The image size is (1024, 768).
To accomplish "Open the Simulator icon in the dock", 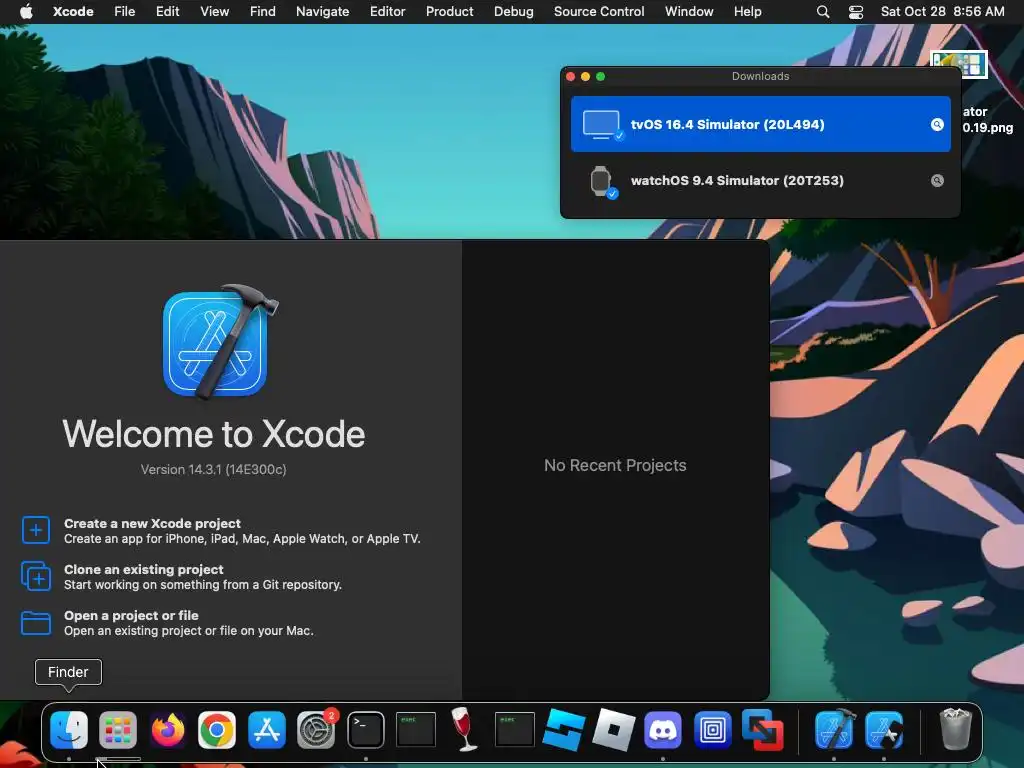I will pos(884,729).
